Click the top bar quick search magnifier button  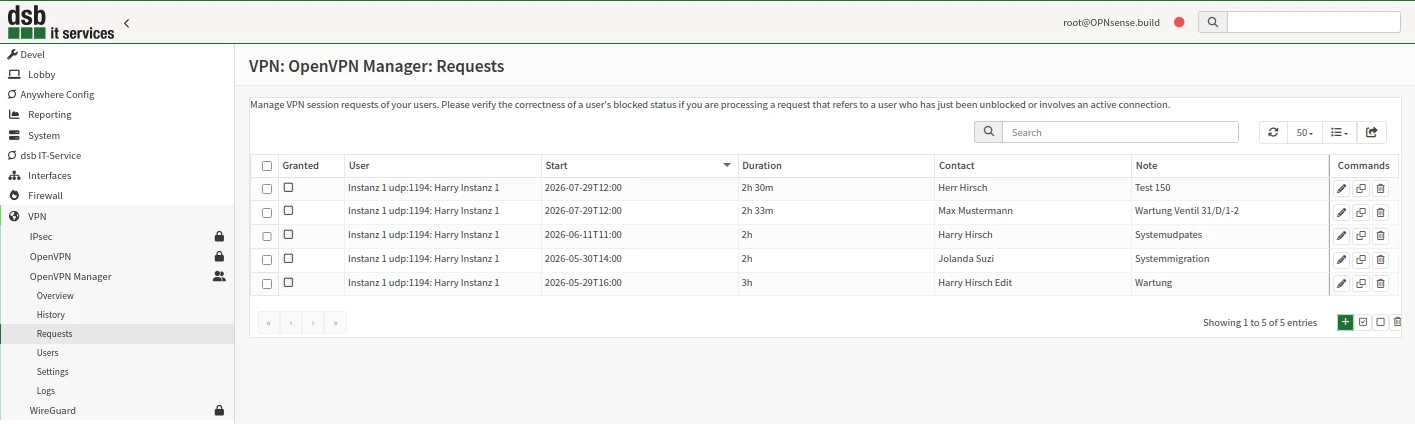click(1212, 22)
